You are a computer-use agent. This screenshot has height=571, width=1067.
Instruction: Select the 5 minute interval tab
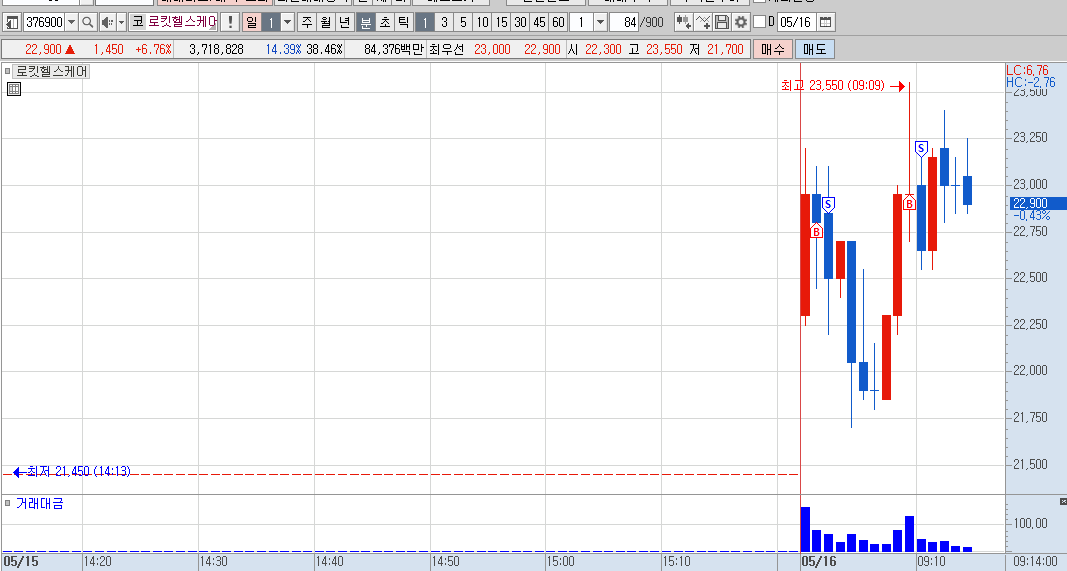tap(463, 22)
